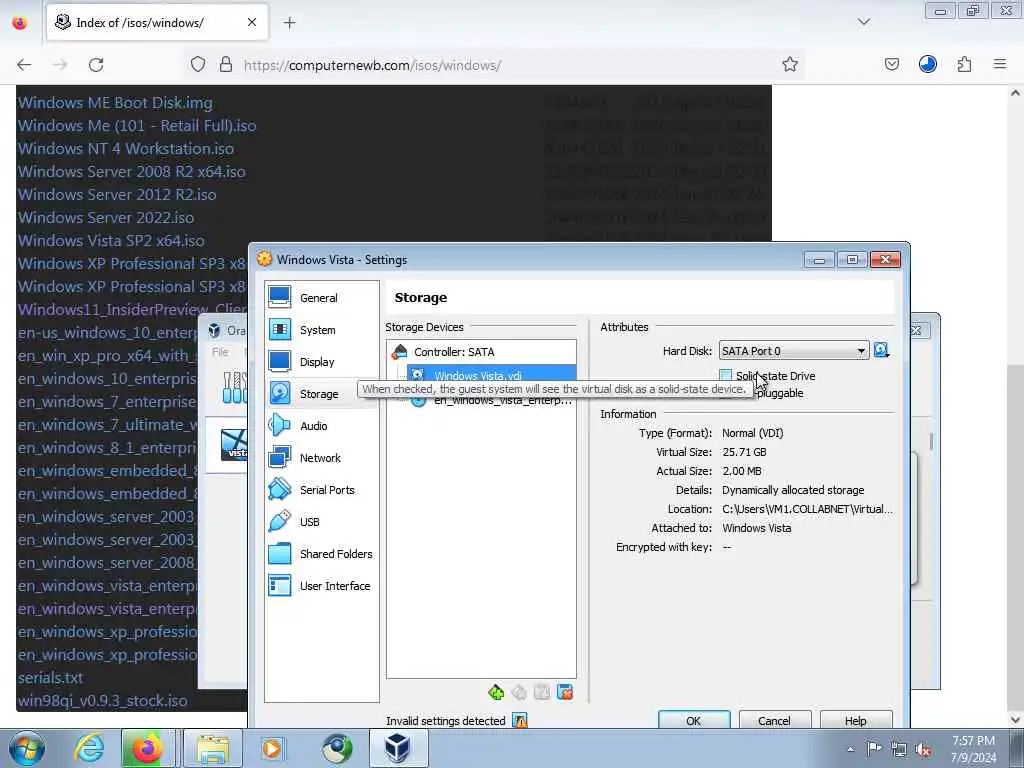Image resolution: width=1024 pixels, height=768 pixels.
Task: Click the tracking protection shield icon
Action: 198,65
